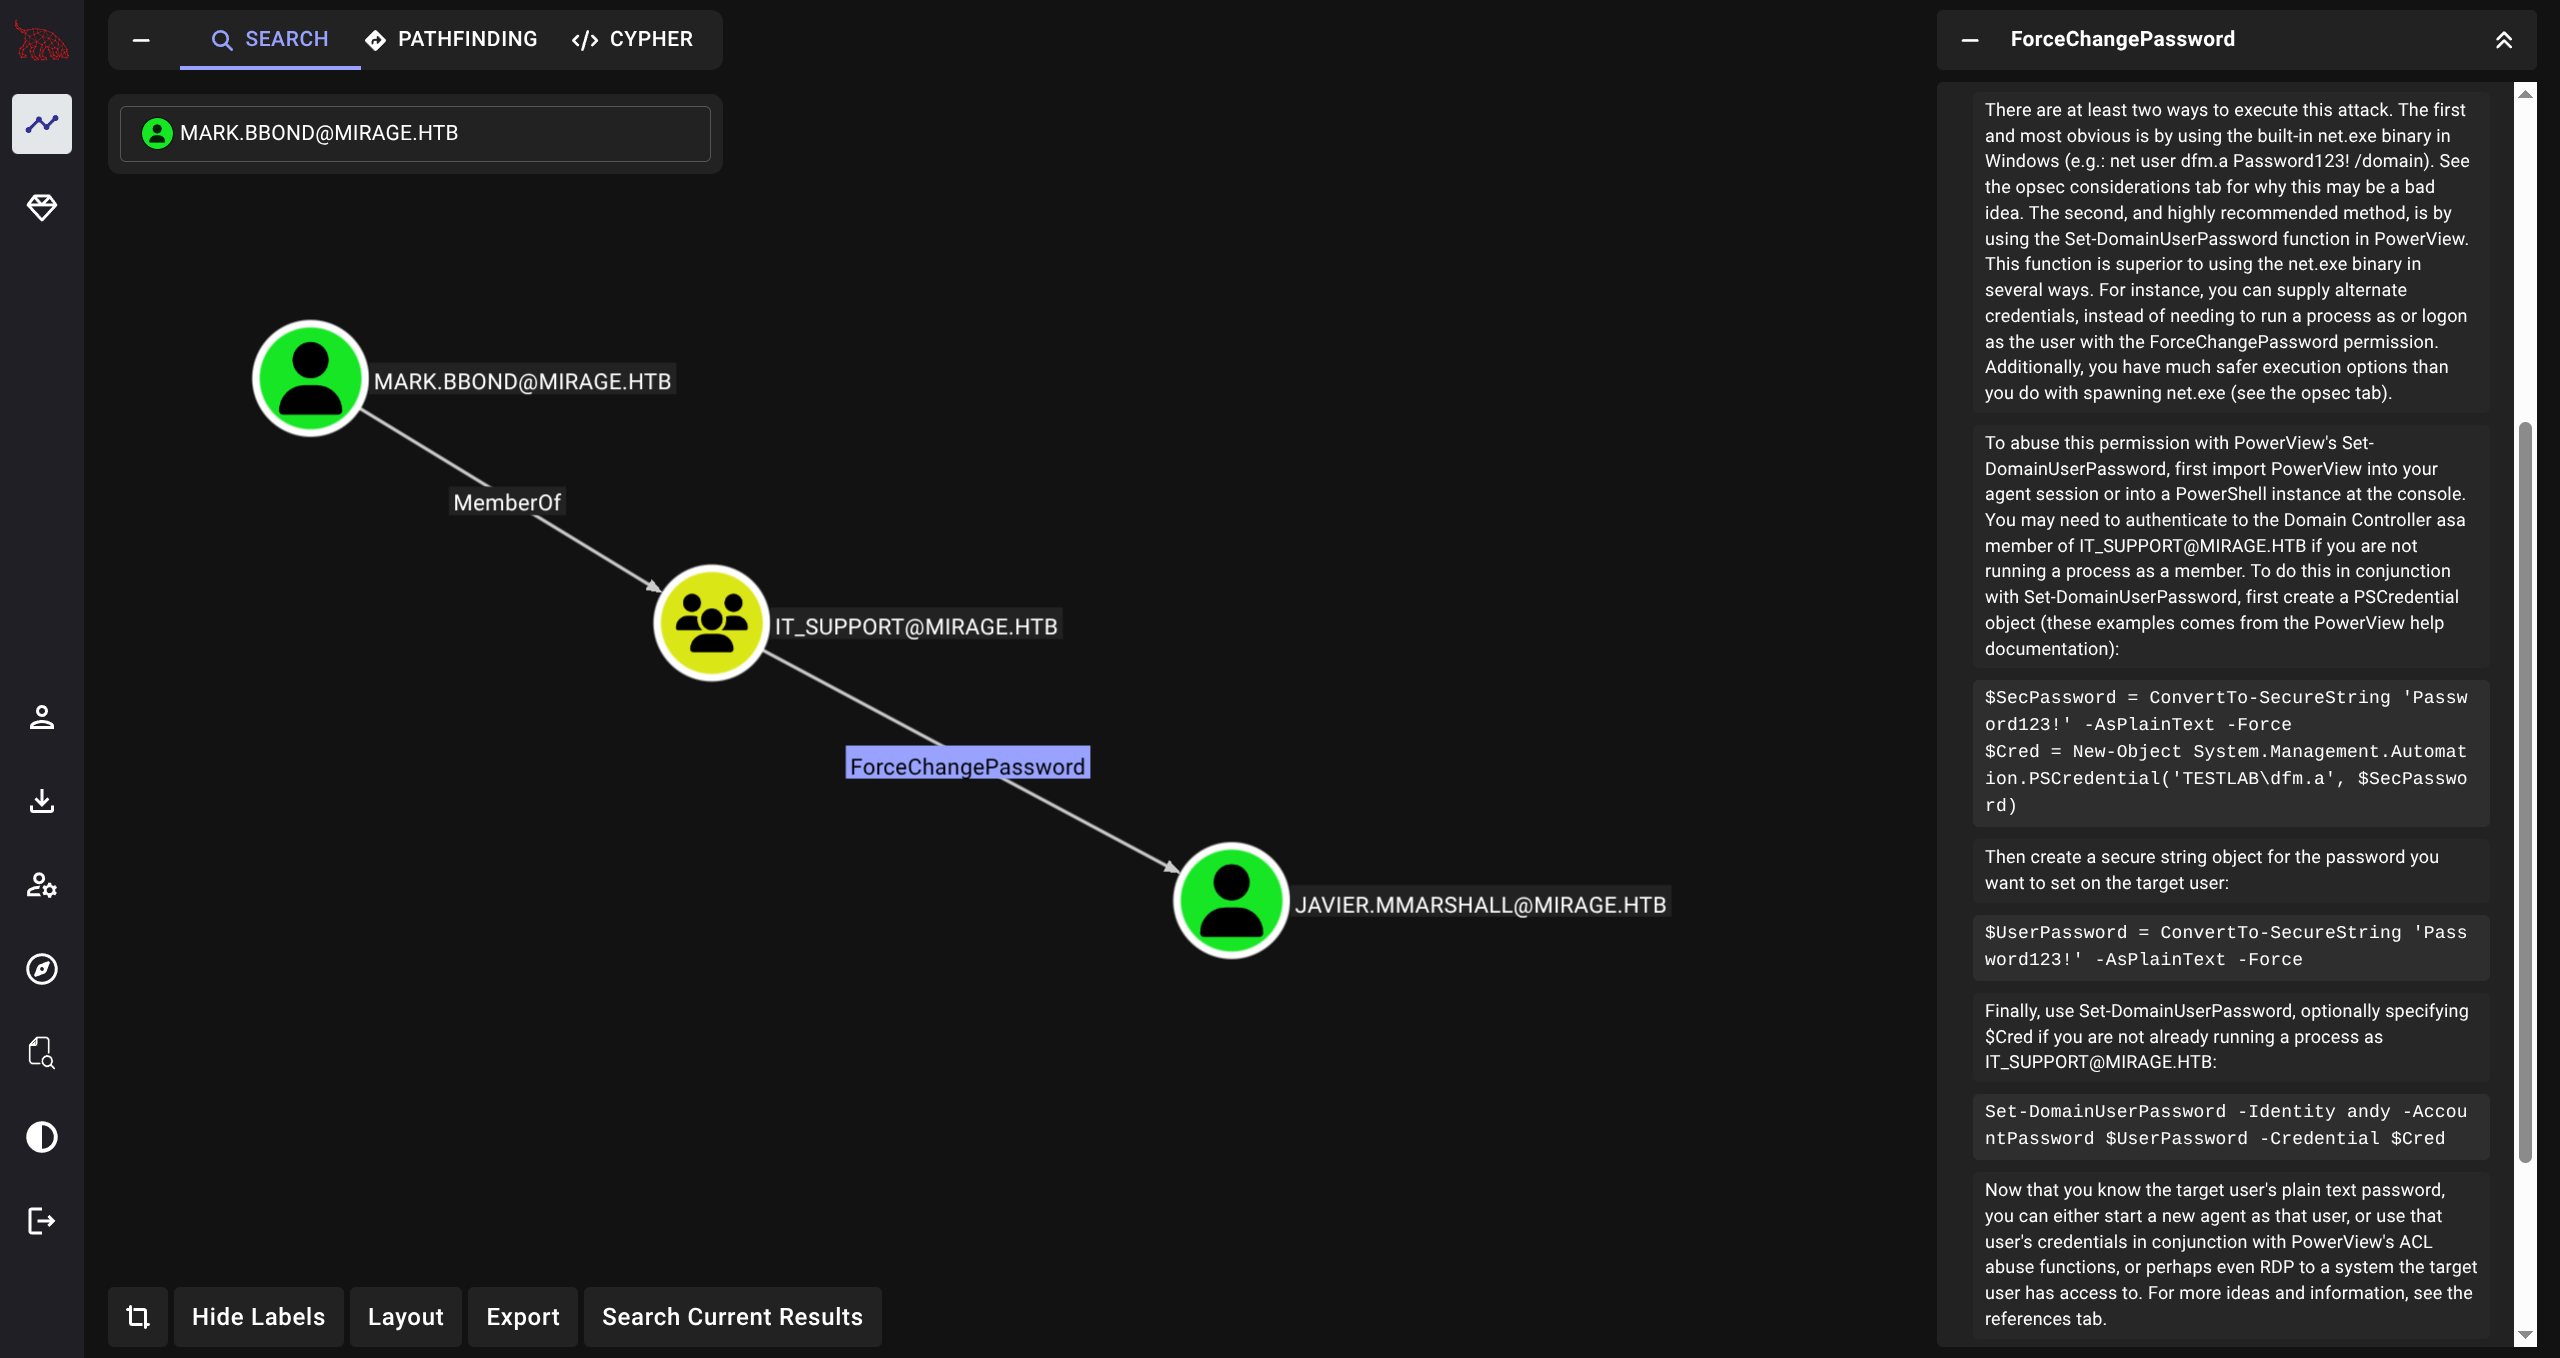The width and height of the screenshot is (2560, 1358).
Task: Open the Layout dropdown menu
Action: pos(405,1317)
